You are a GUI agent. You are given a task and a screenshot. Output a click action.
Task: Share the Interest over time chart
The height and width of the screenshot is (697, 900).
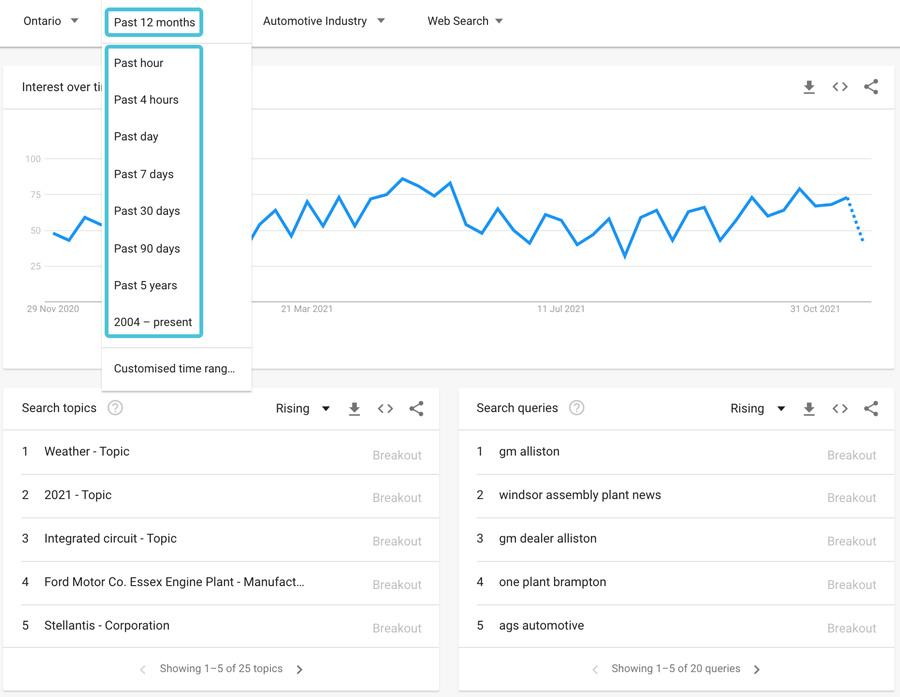point(871,87)
